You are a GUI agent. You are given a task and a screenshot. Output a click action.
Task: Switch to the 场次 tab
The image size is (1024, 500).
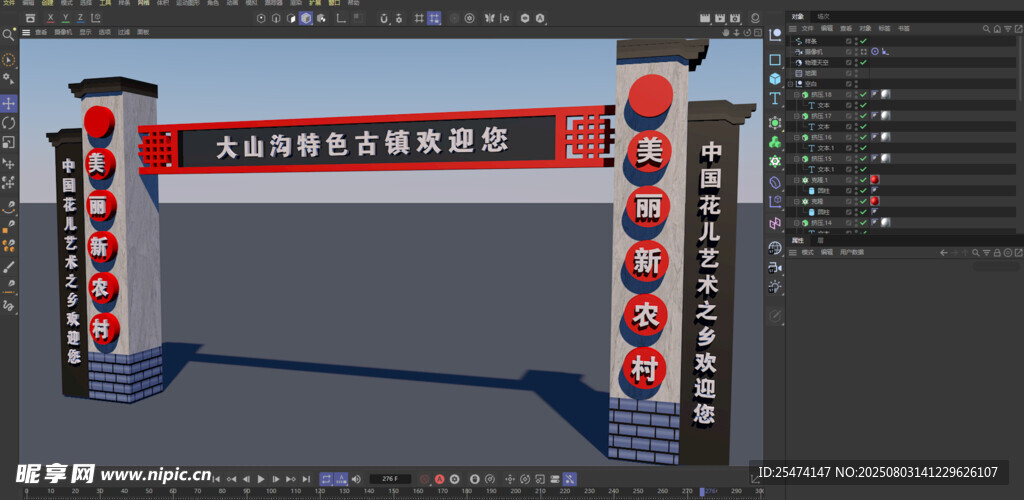pos(823,17)
